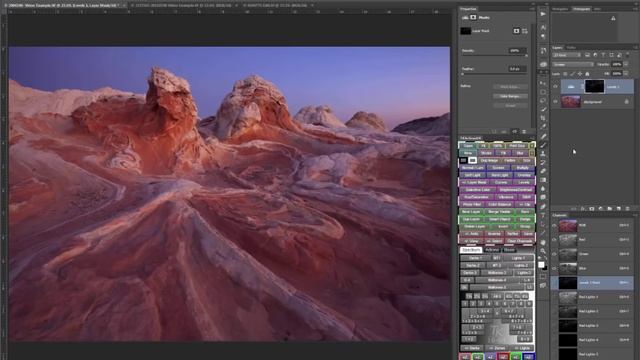640x360 pixels.
Task: Lock all icon in Layers lock row
Action: 587,74
